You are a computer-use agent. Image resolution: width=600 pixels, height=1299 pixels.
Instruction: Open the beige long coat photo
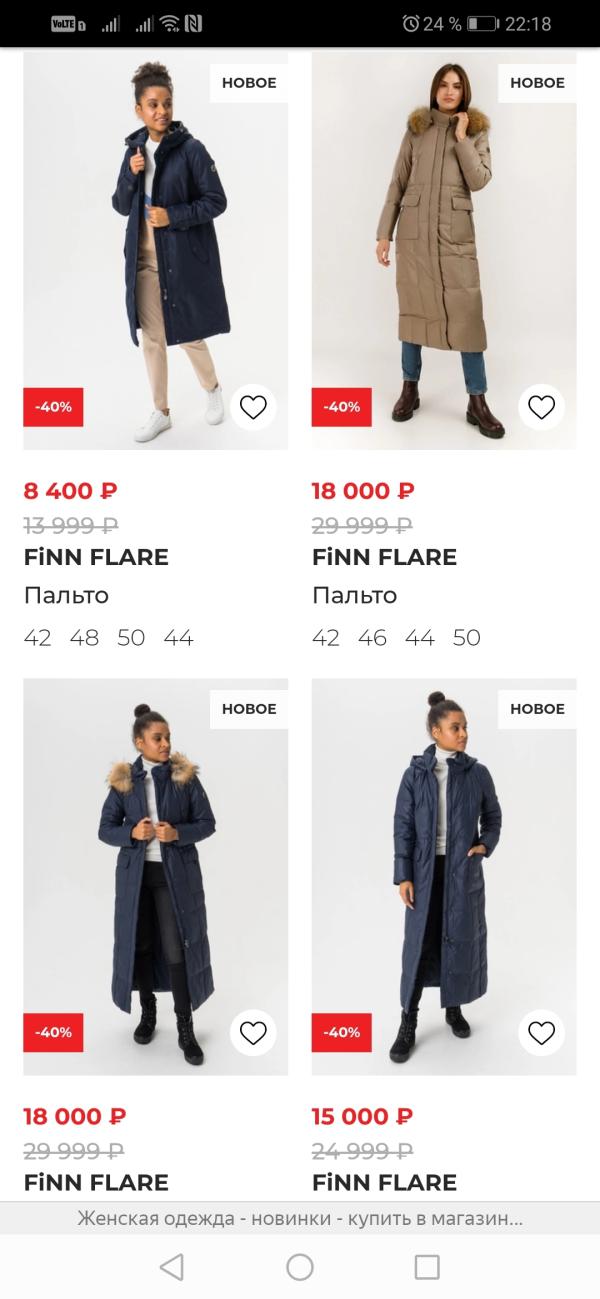(443, 250)
